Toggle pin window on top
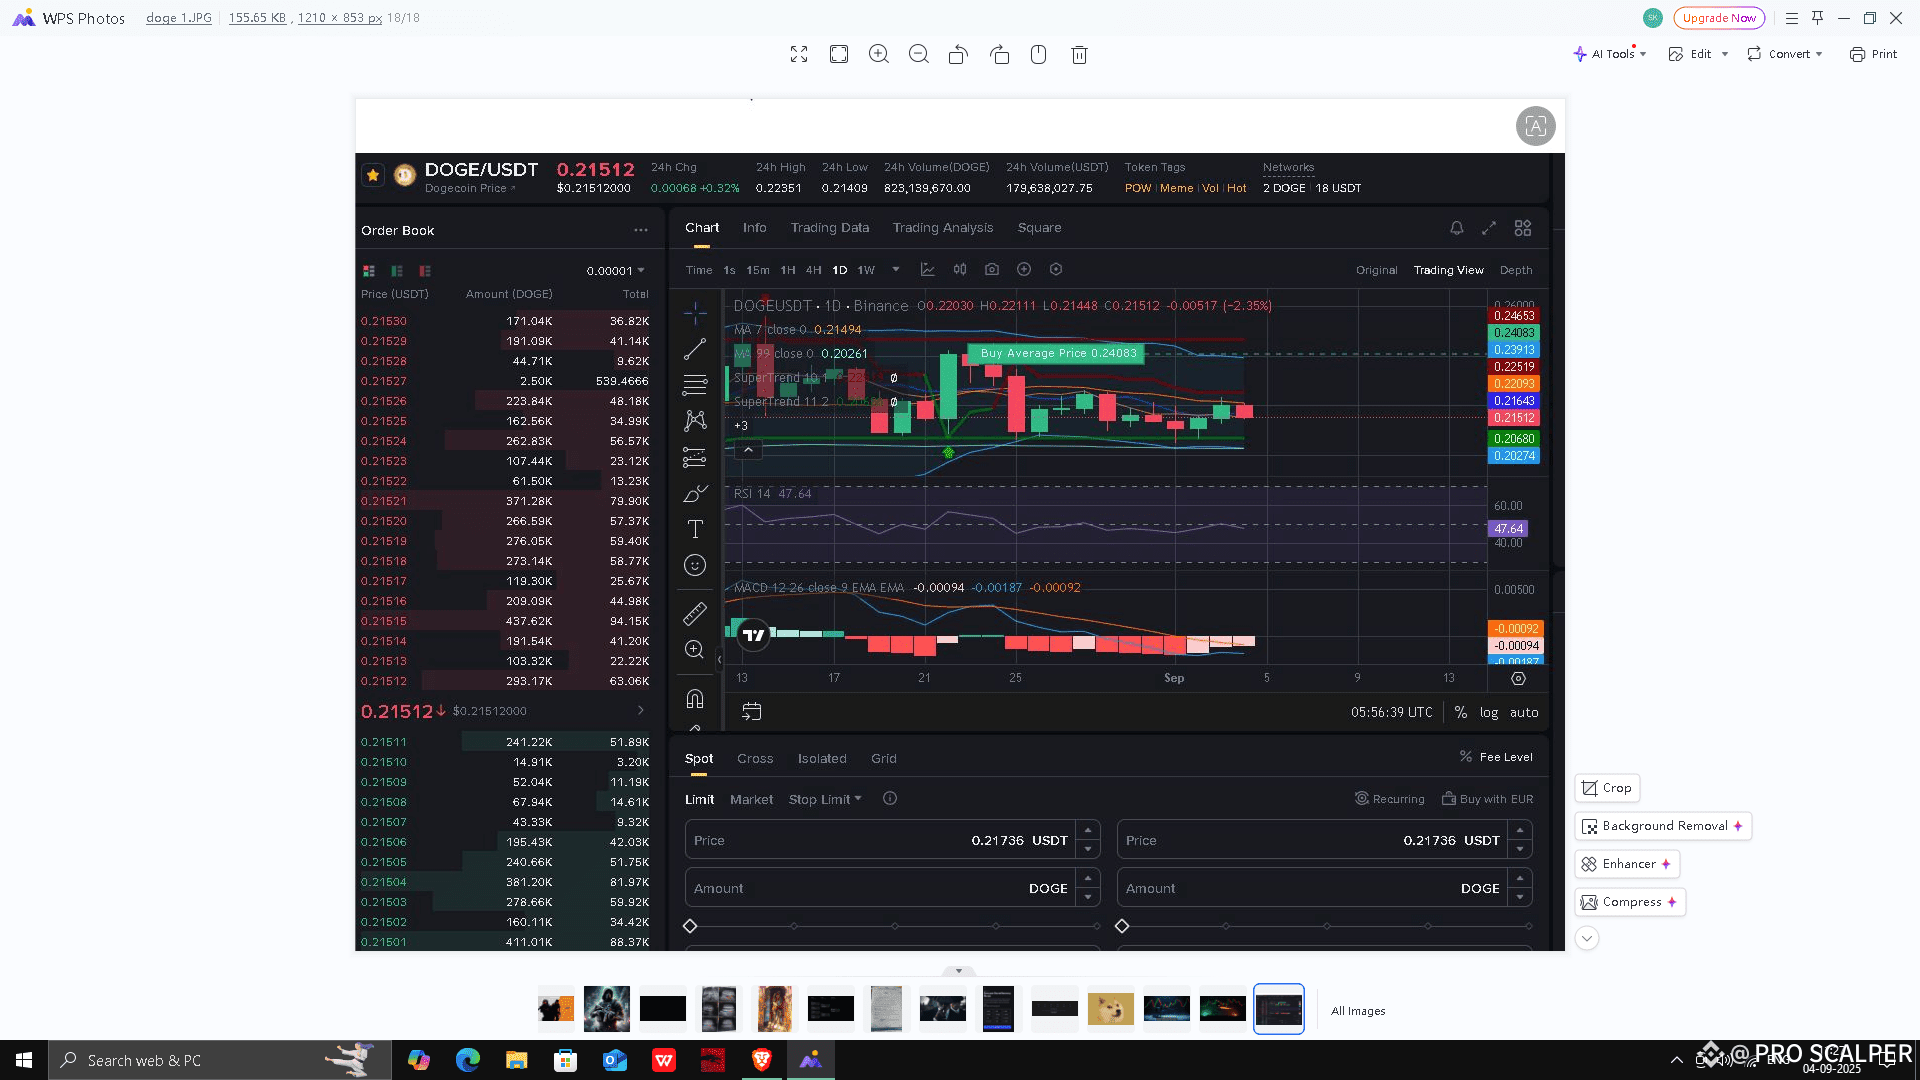This screenshot has width=1920, height=1080. (1818, 18)
